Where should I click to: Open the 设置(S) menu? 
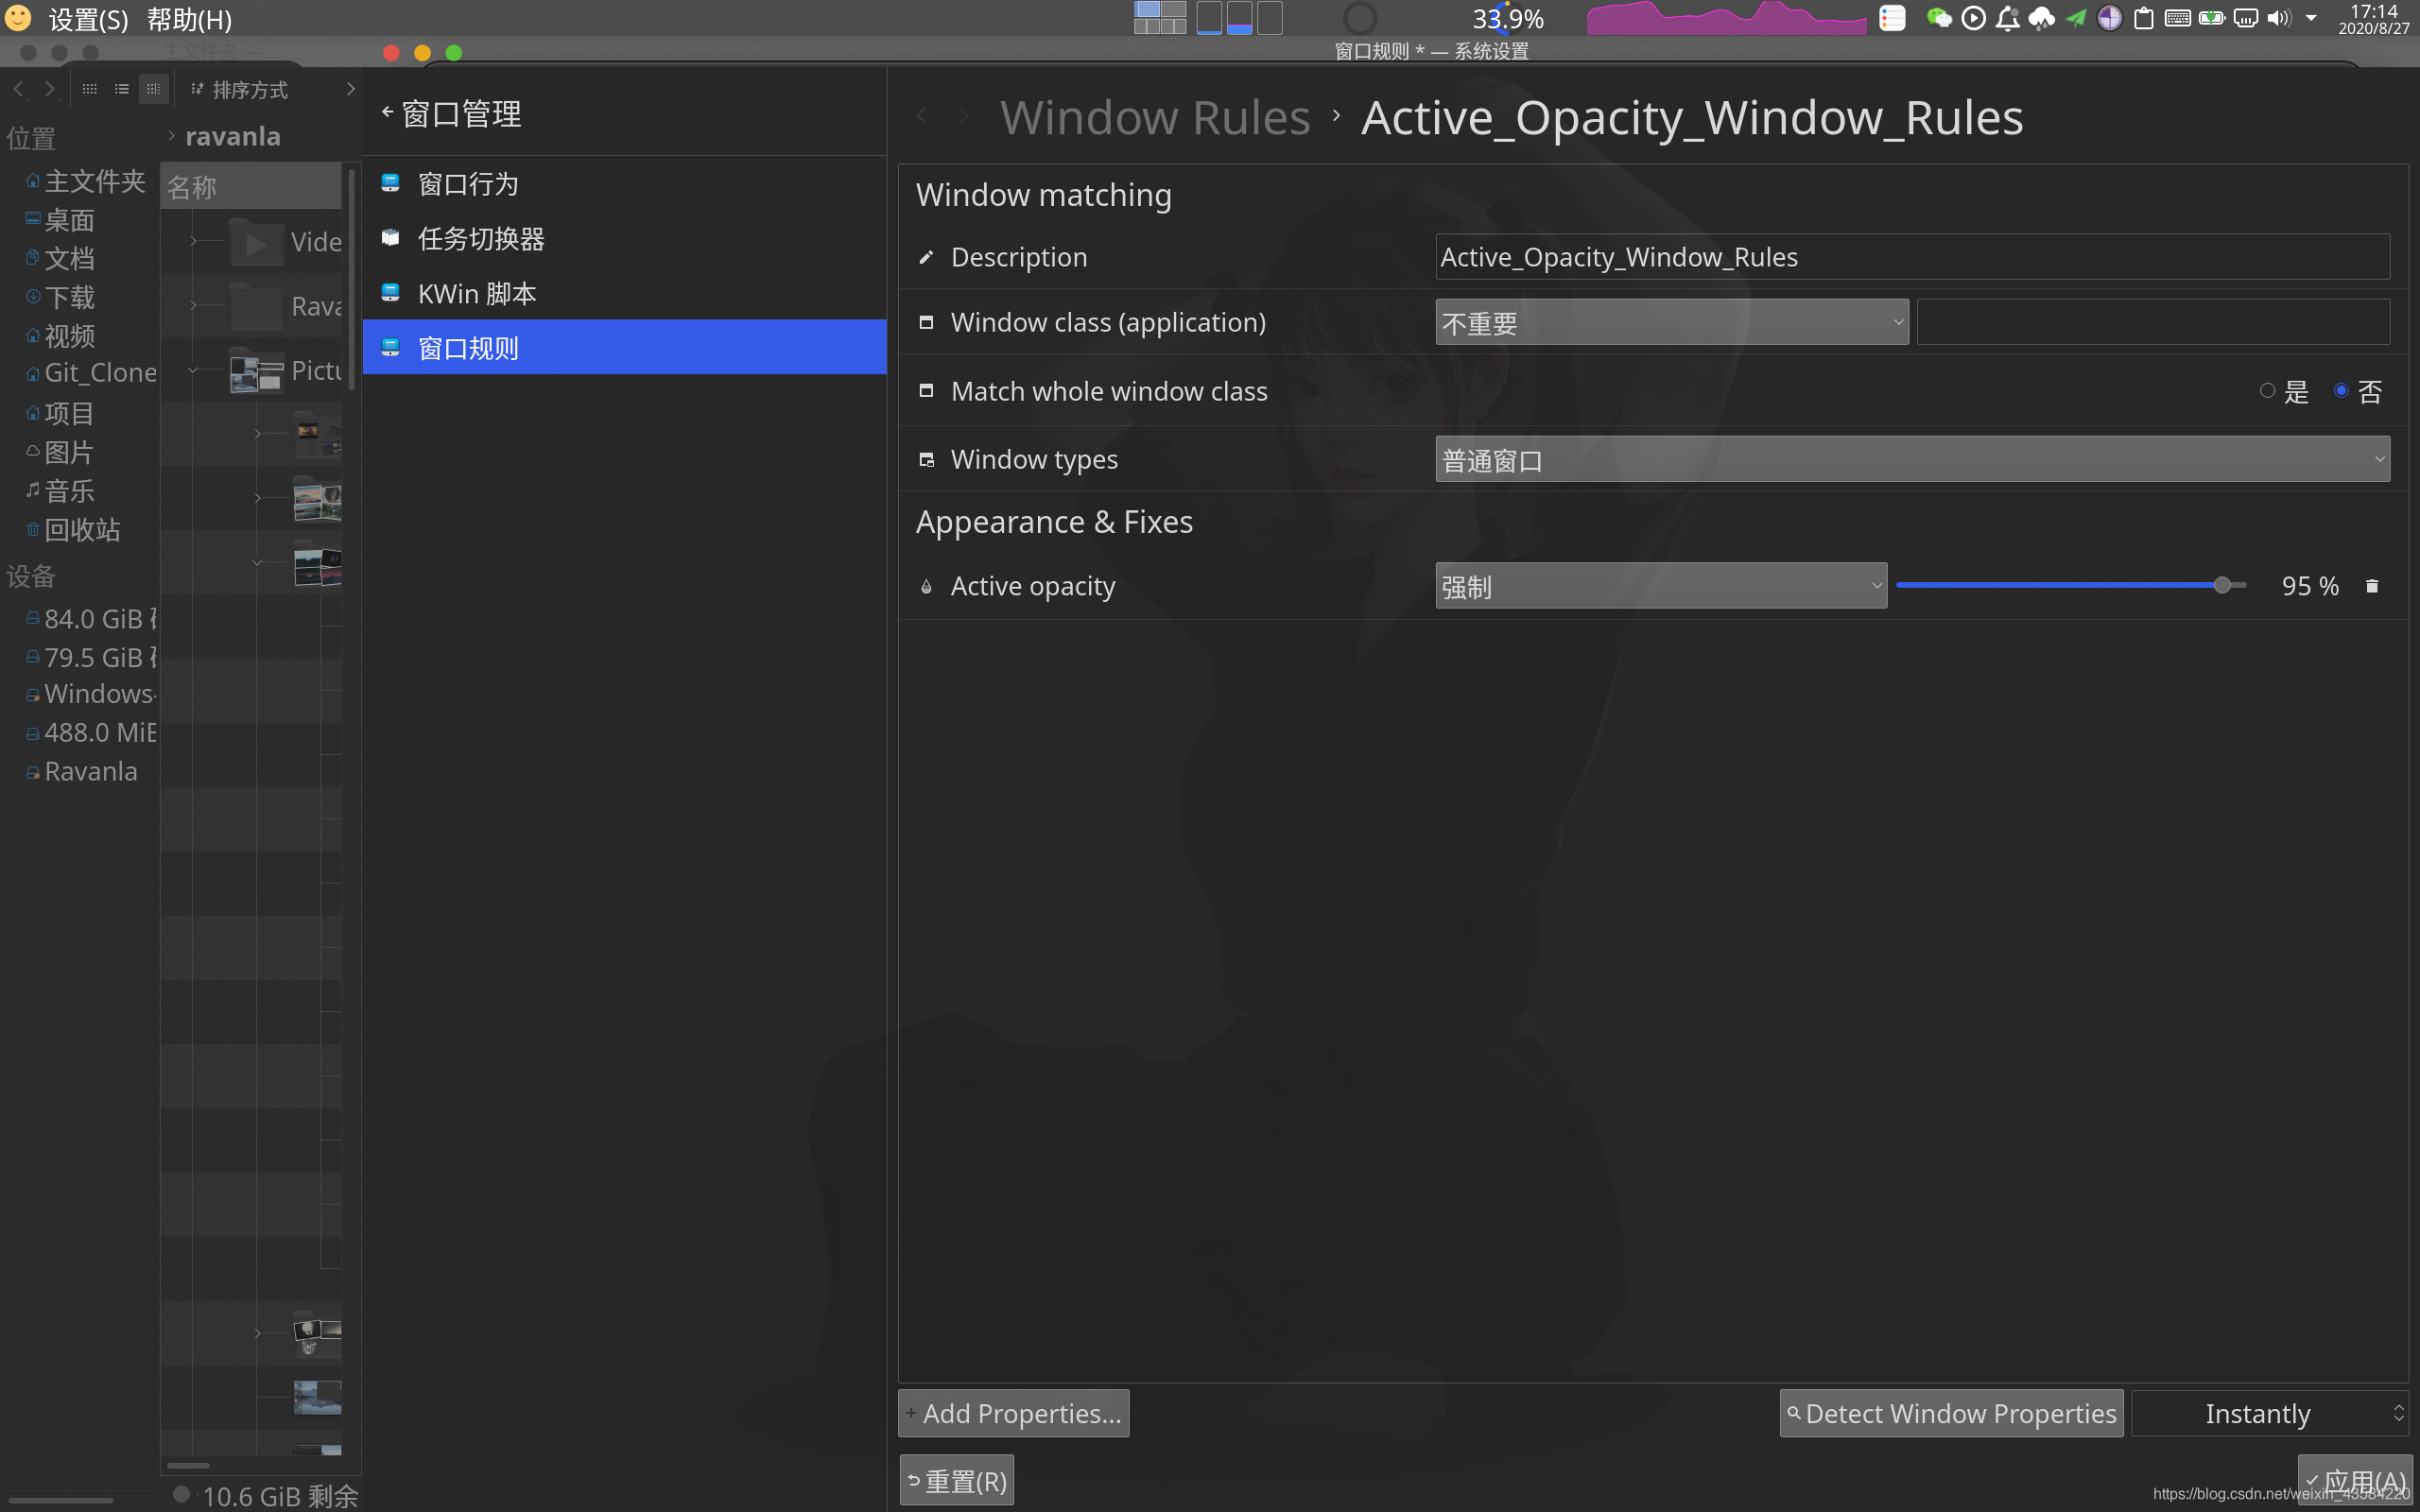coord(88,19)
